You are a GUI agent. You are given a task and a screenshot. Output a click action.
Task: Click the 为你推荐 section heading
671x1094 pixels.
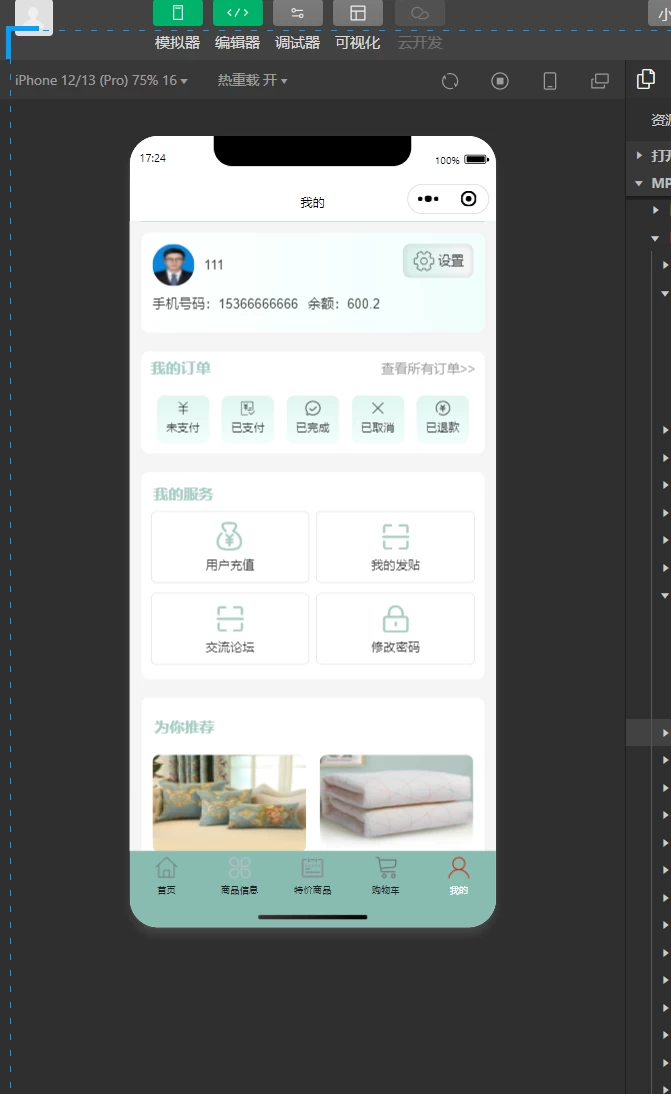[x=184, y=727]
